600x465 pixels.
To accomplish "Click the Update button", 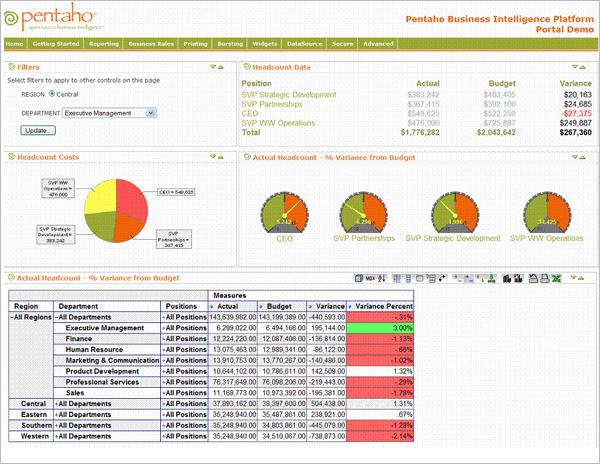I will (38, 130).
